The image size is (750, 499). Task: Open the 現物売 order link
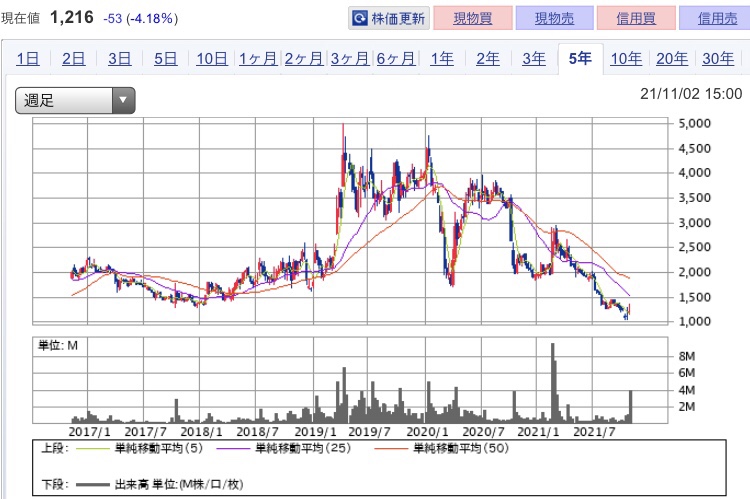point(554,18)
